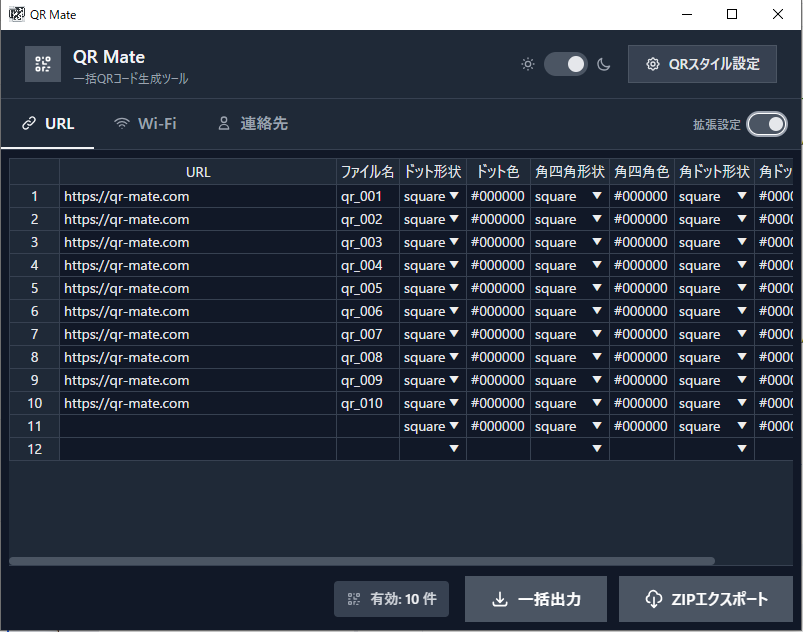The image size is (803, 632).
Task: Click the person icon beside 連絡先
Action: [x=224, y=124]
